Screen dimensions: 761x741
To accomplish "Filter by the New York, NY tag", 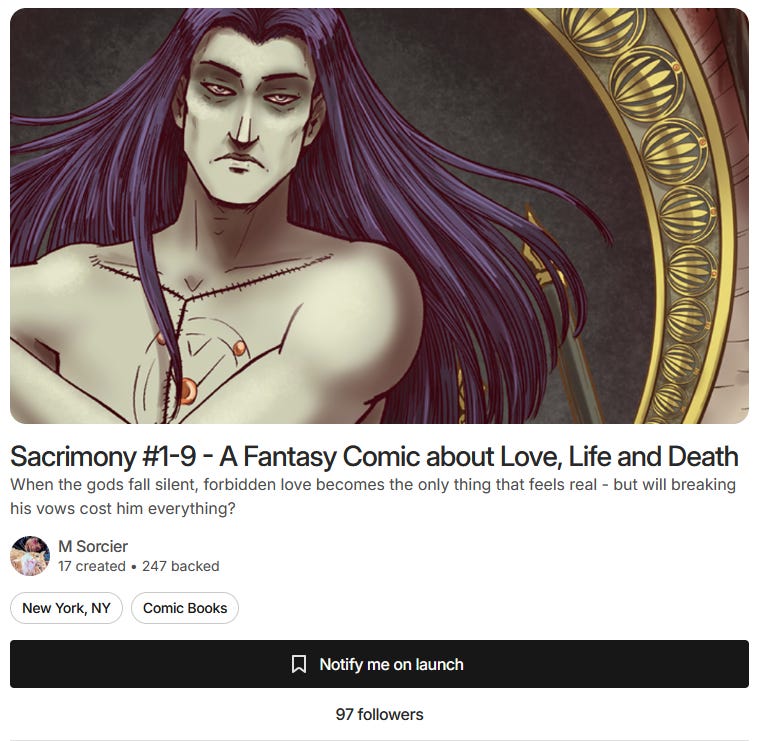I will [66, 608].
